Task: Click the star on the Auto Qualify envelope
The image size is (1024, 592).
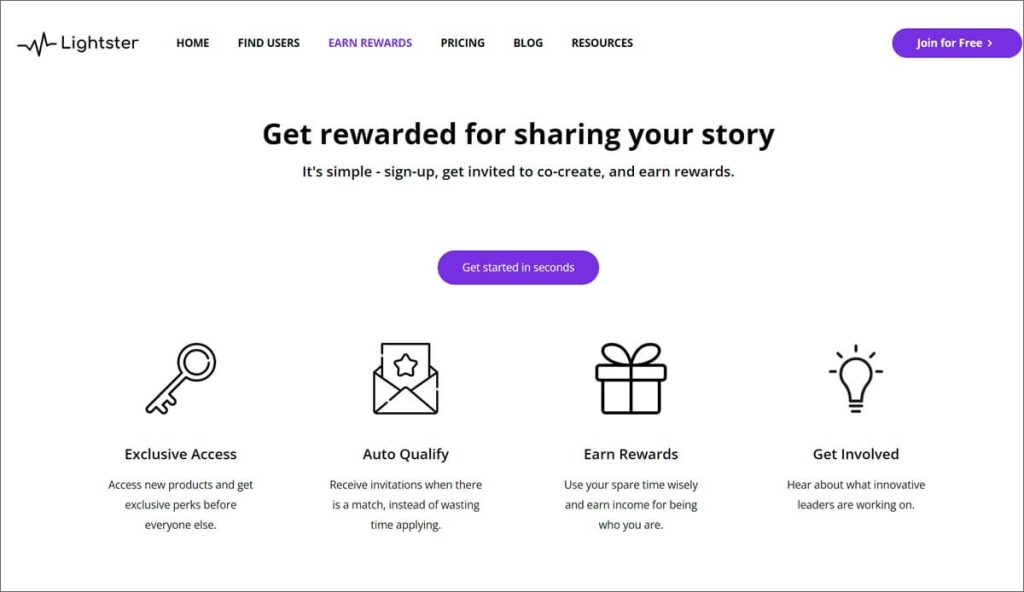Action: (x=406, y=366)
